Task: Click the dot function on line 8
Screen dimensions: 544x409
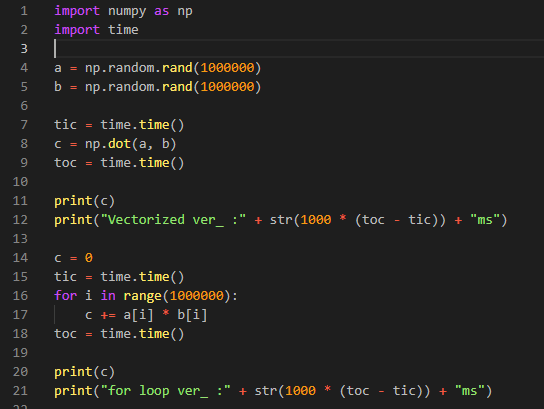Action: pos(119,144)
